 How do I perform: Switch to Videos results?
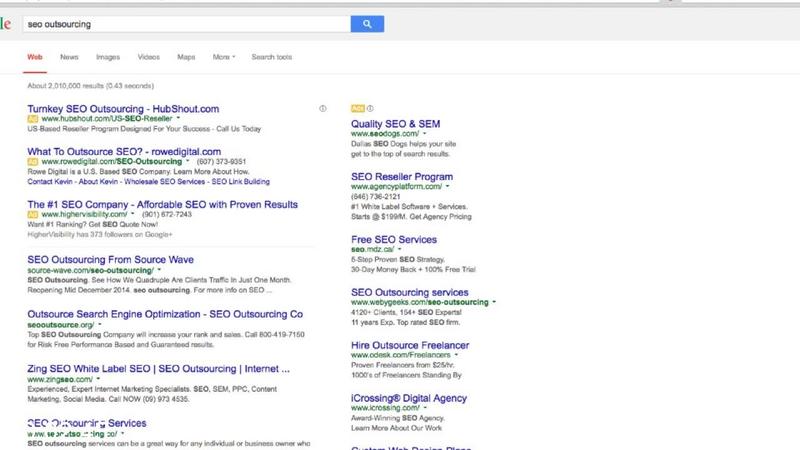pos(148,57)
